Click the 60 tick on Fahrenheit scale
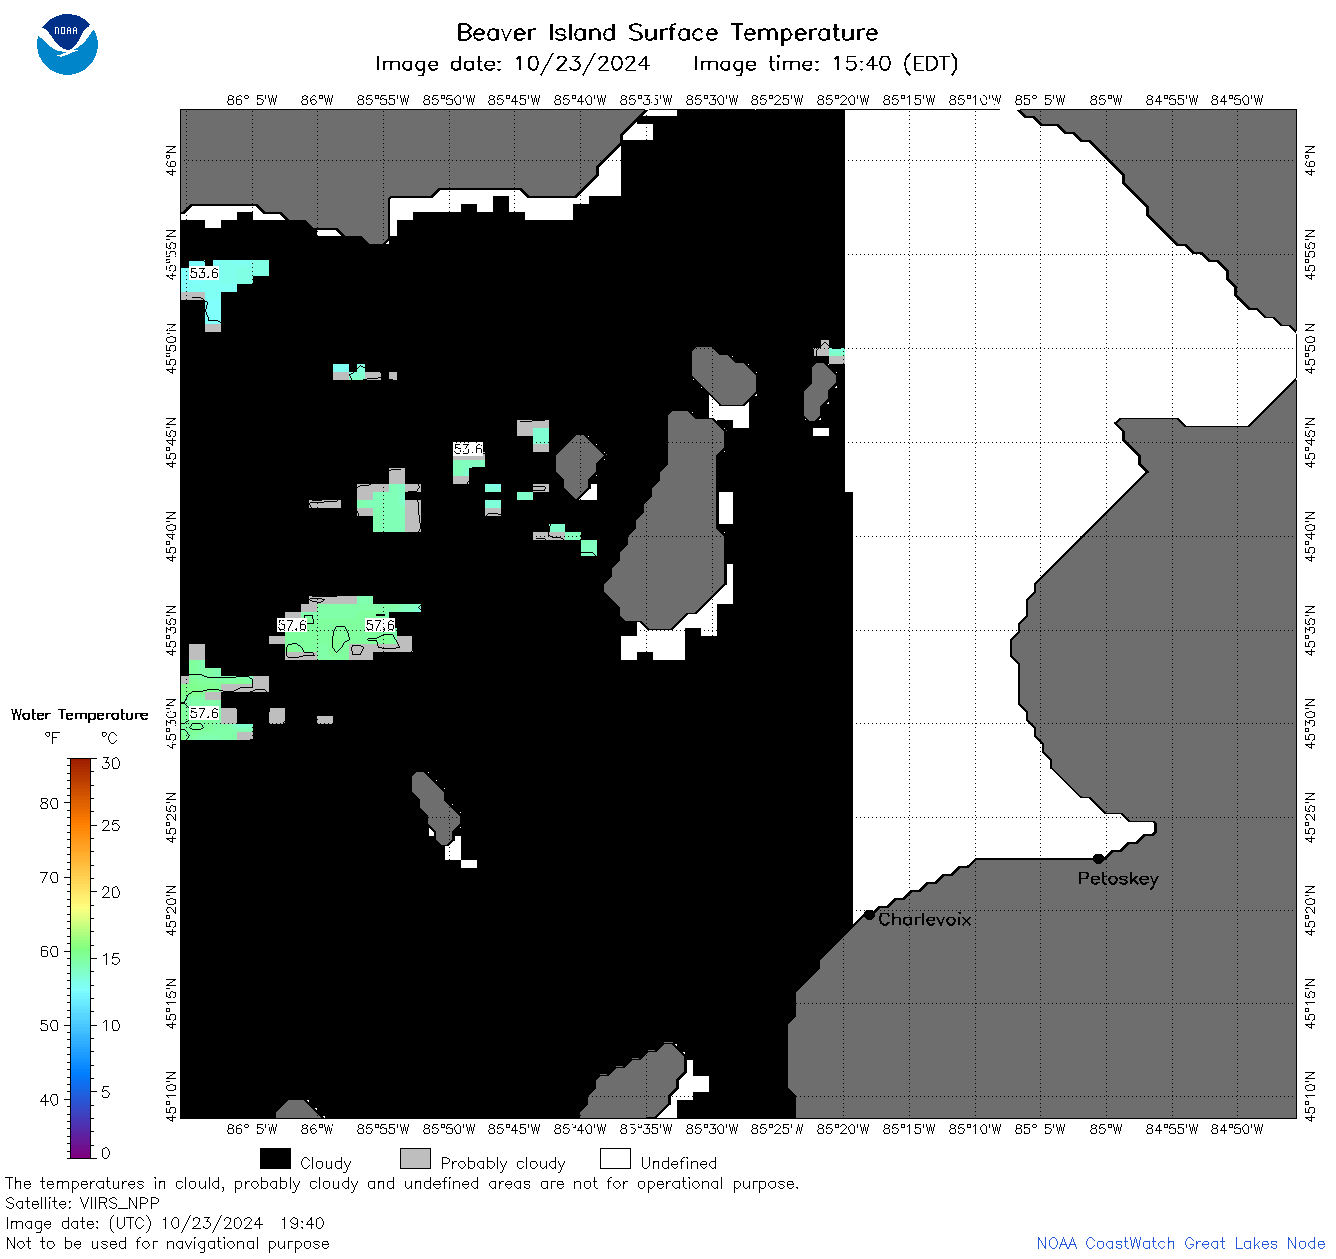Image resolution: width=1336 pixels, height=1259 pixels. (49, 951)
